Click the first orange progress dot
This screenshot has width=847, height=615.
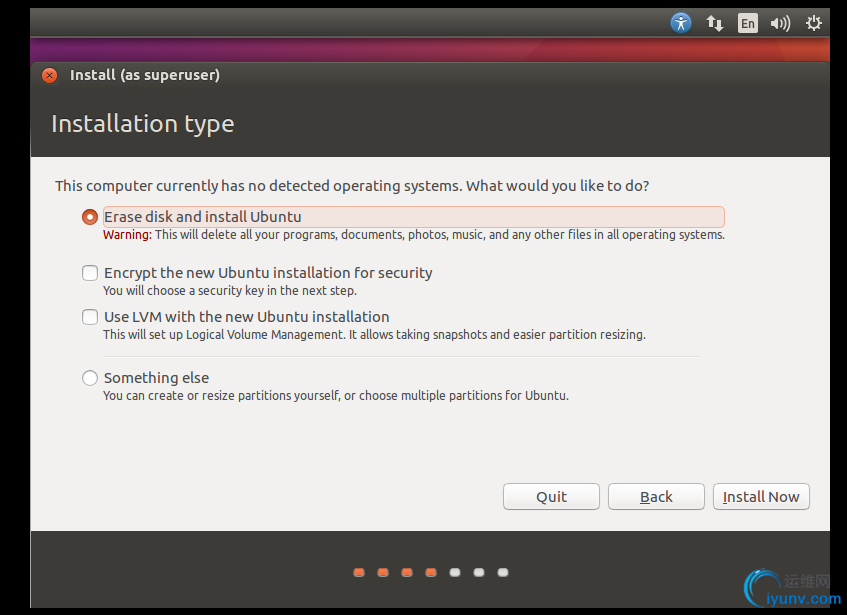click(359, 573)
